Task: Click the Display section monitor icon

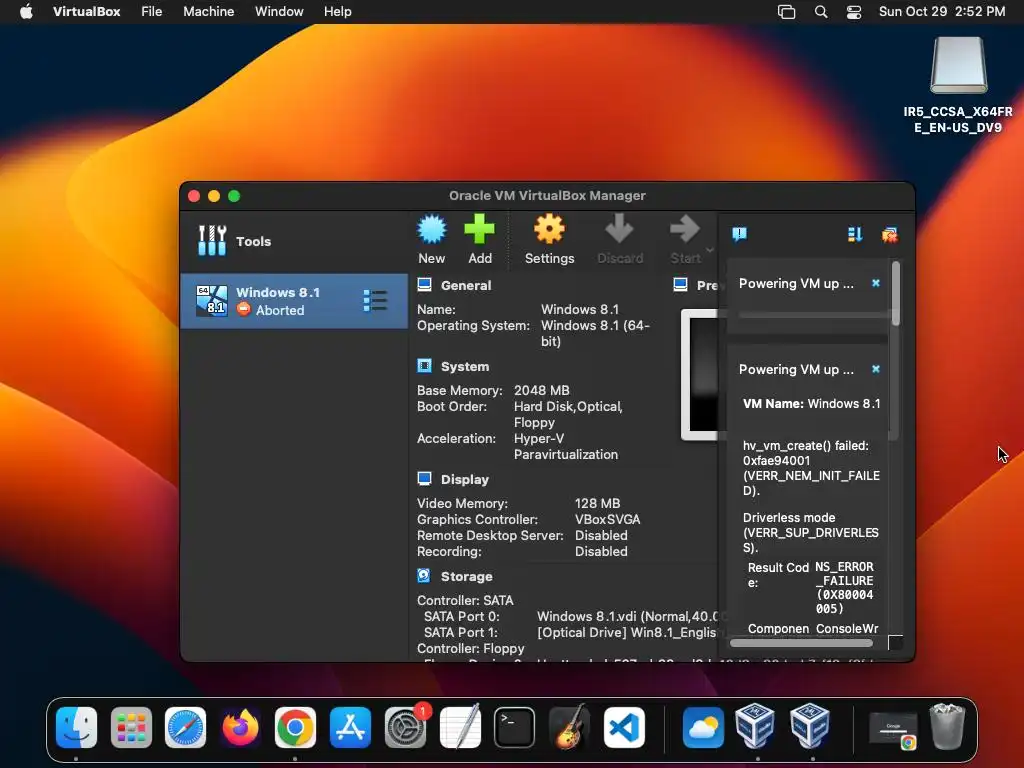Action: [x=424, y=479]
